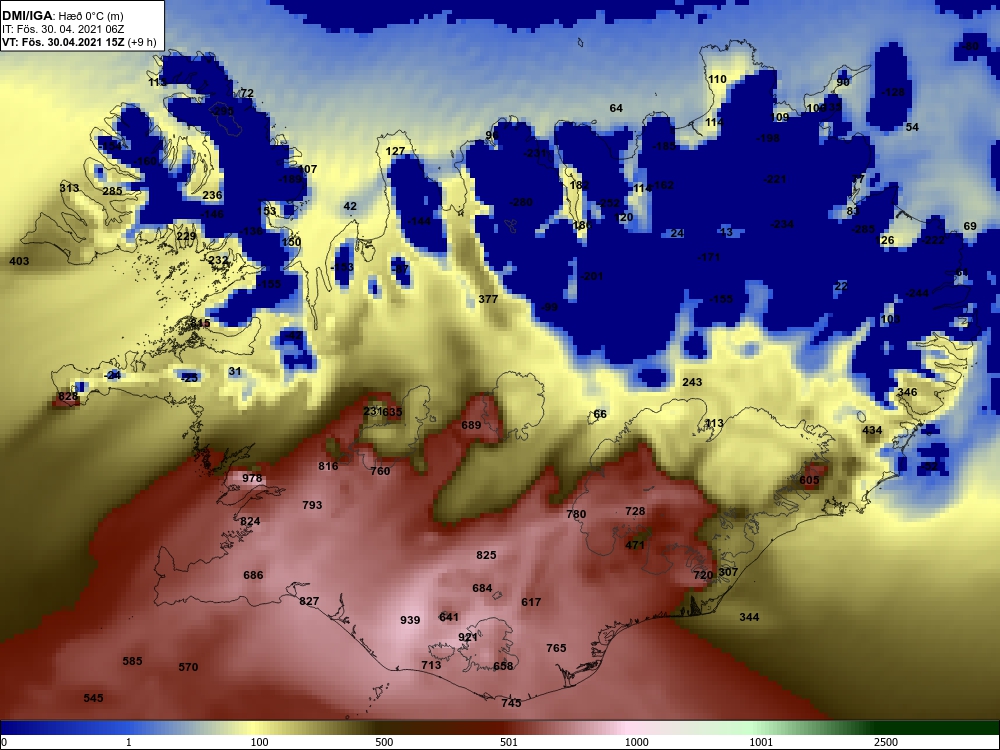This screenshot has height=750, width=1000.
Task: Click the offshore value 54 in the northeast
Action: (x=913, y=128)
